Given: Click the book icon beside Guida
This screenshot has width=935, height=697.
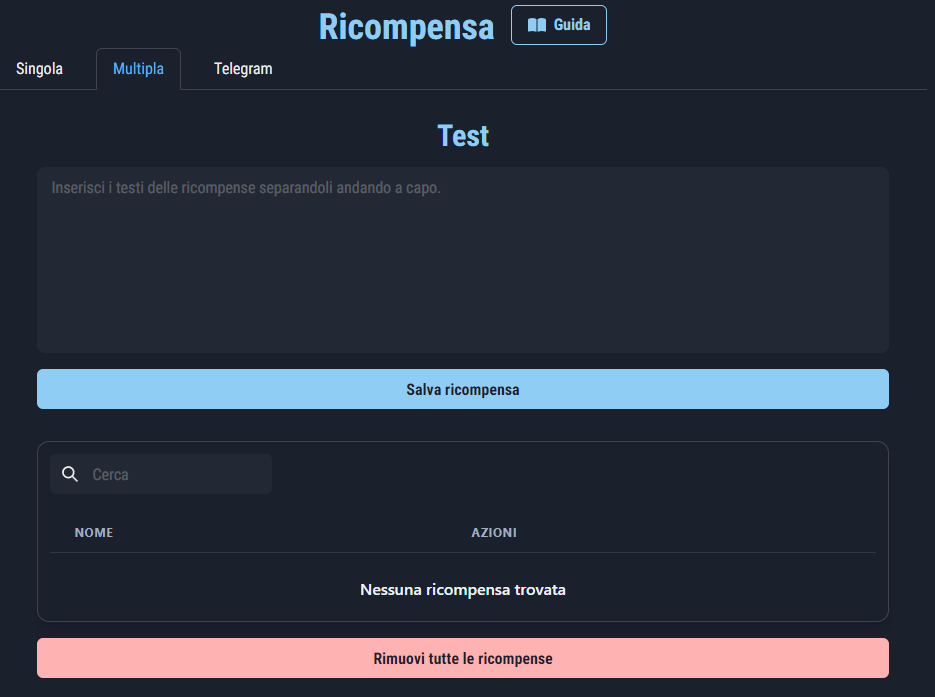Looking at the screenshot, I should coord(537,25).
